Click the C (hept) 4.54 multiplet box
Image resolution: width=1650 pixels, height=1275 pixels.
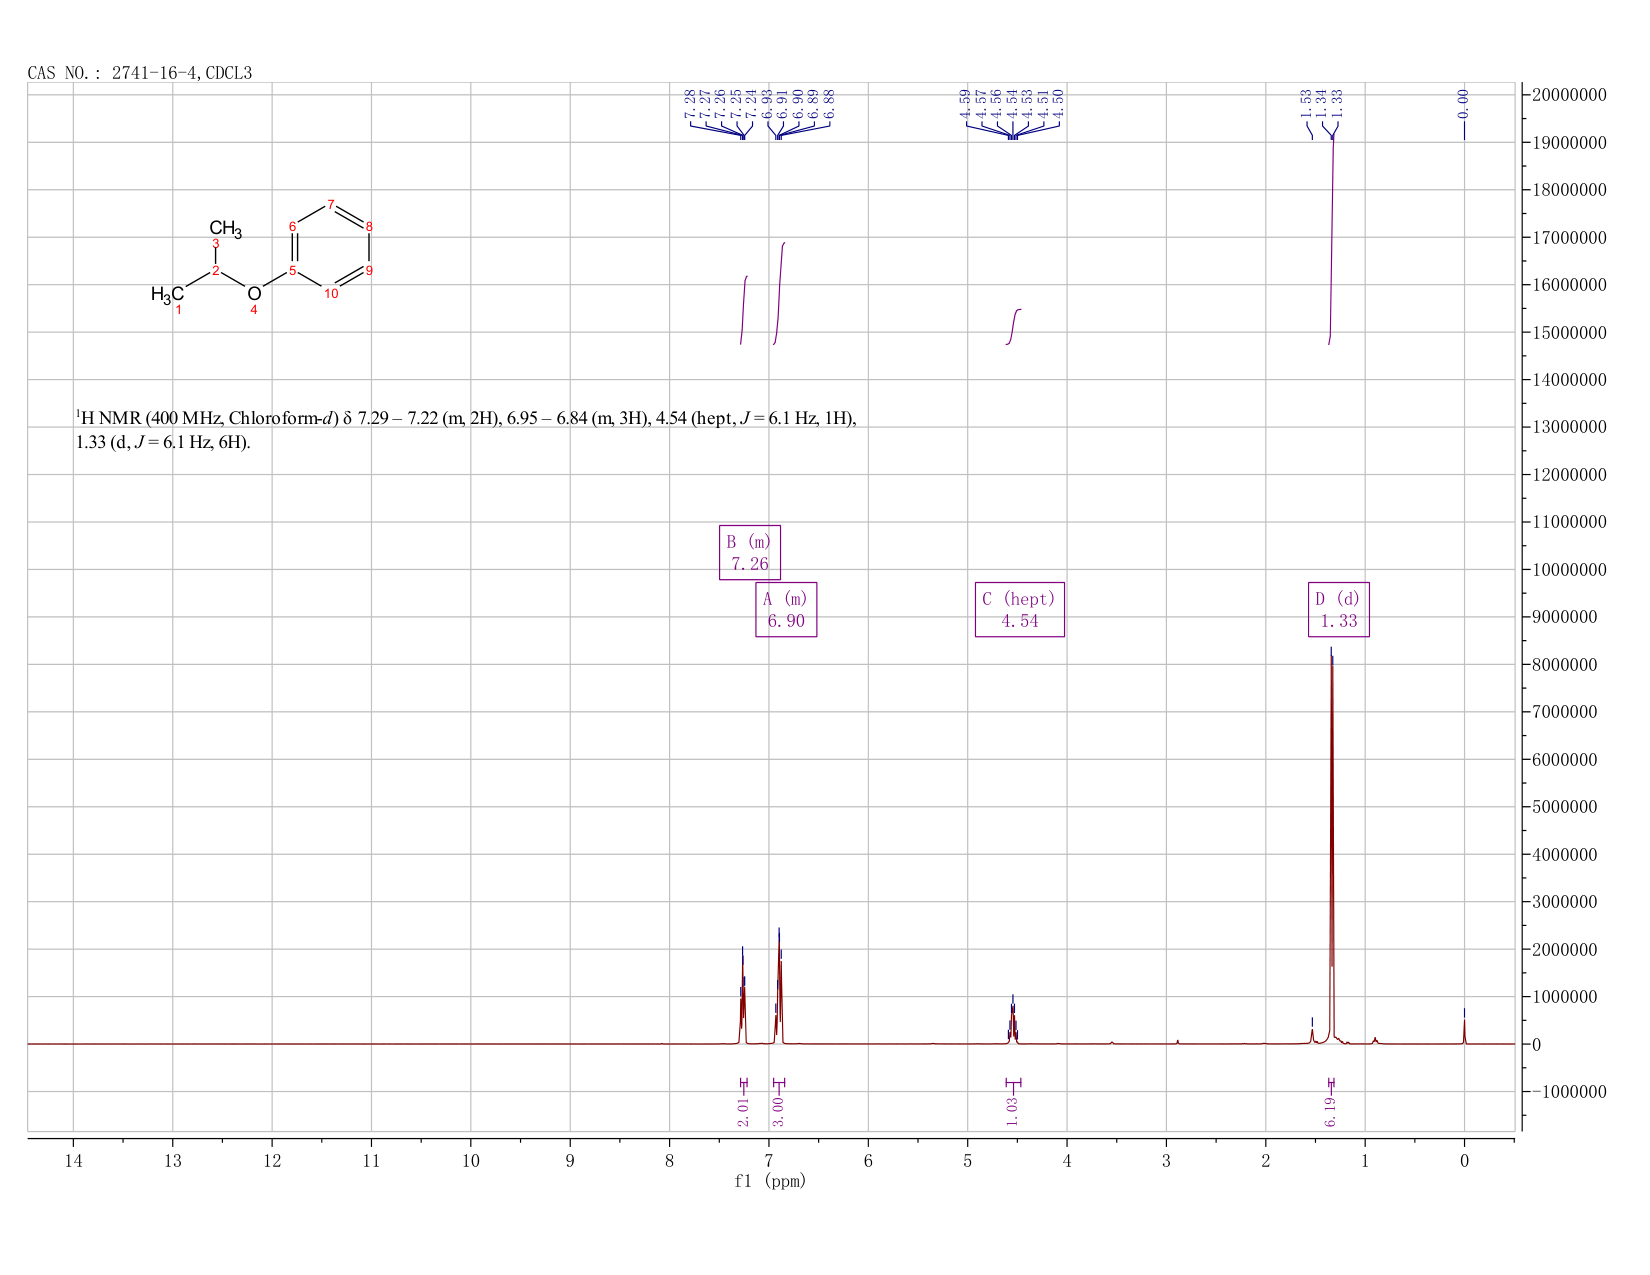1020,609
